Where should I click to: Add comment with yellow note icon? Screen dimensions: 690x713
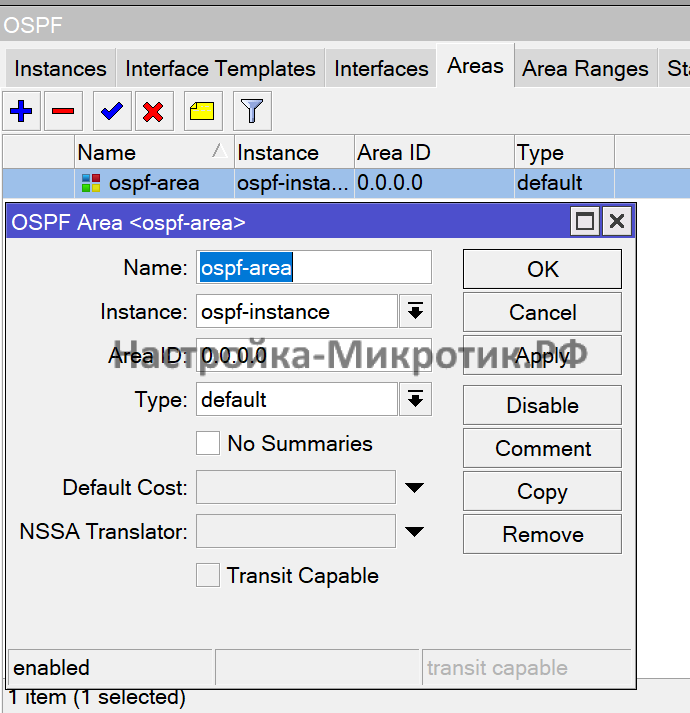pos(203,111)
